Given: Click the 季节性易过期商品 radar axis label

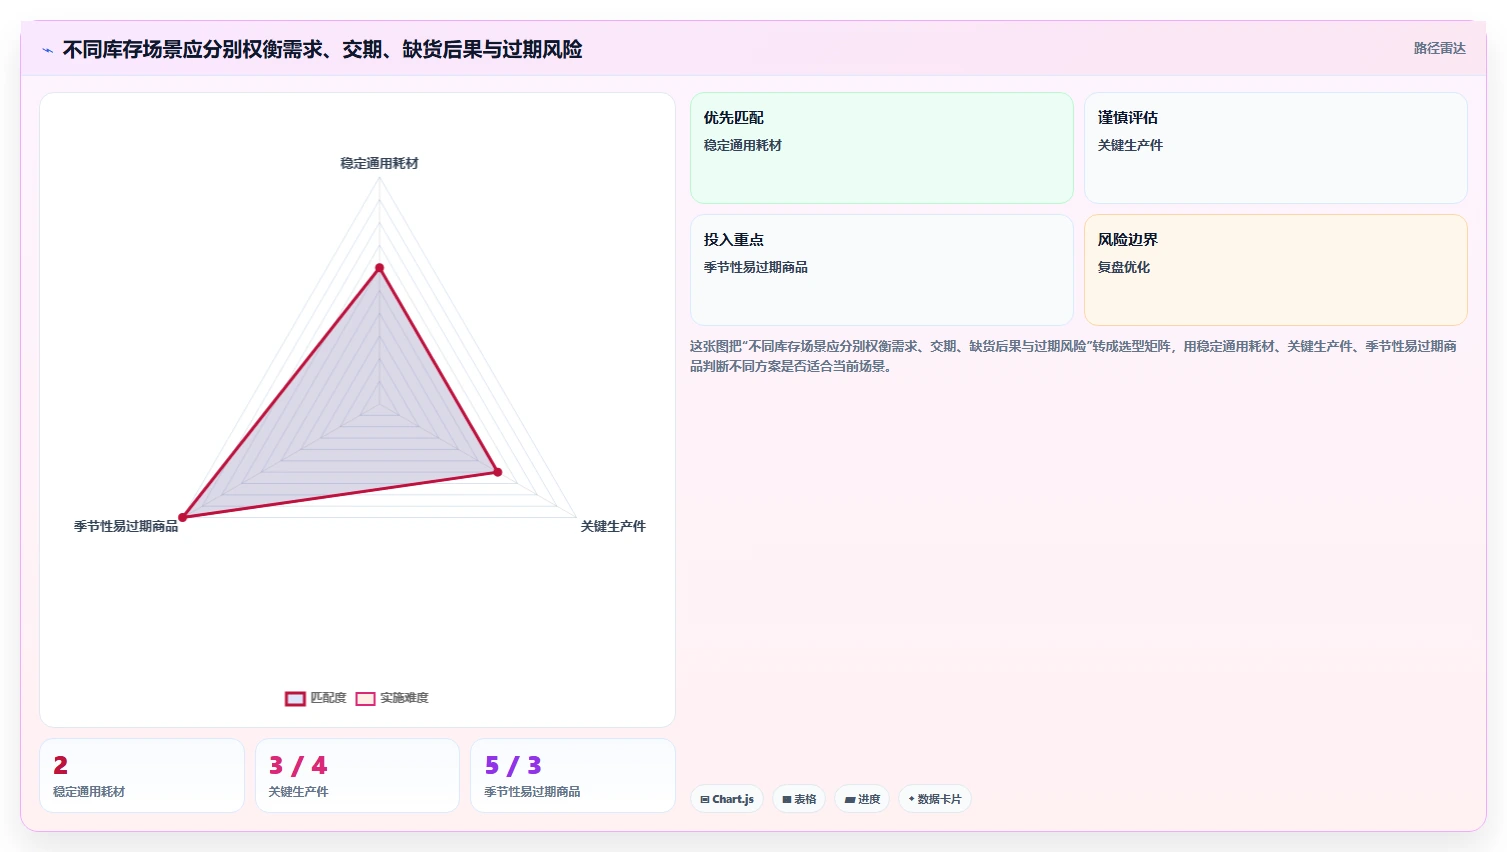Looking at the screenshot, I should pyautogui.click(x=126, y=526).
